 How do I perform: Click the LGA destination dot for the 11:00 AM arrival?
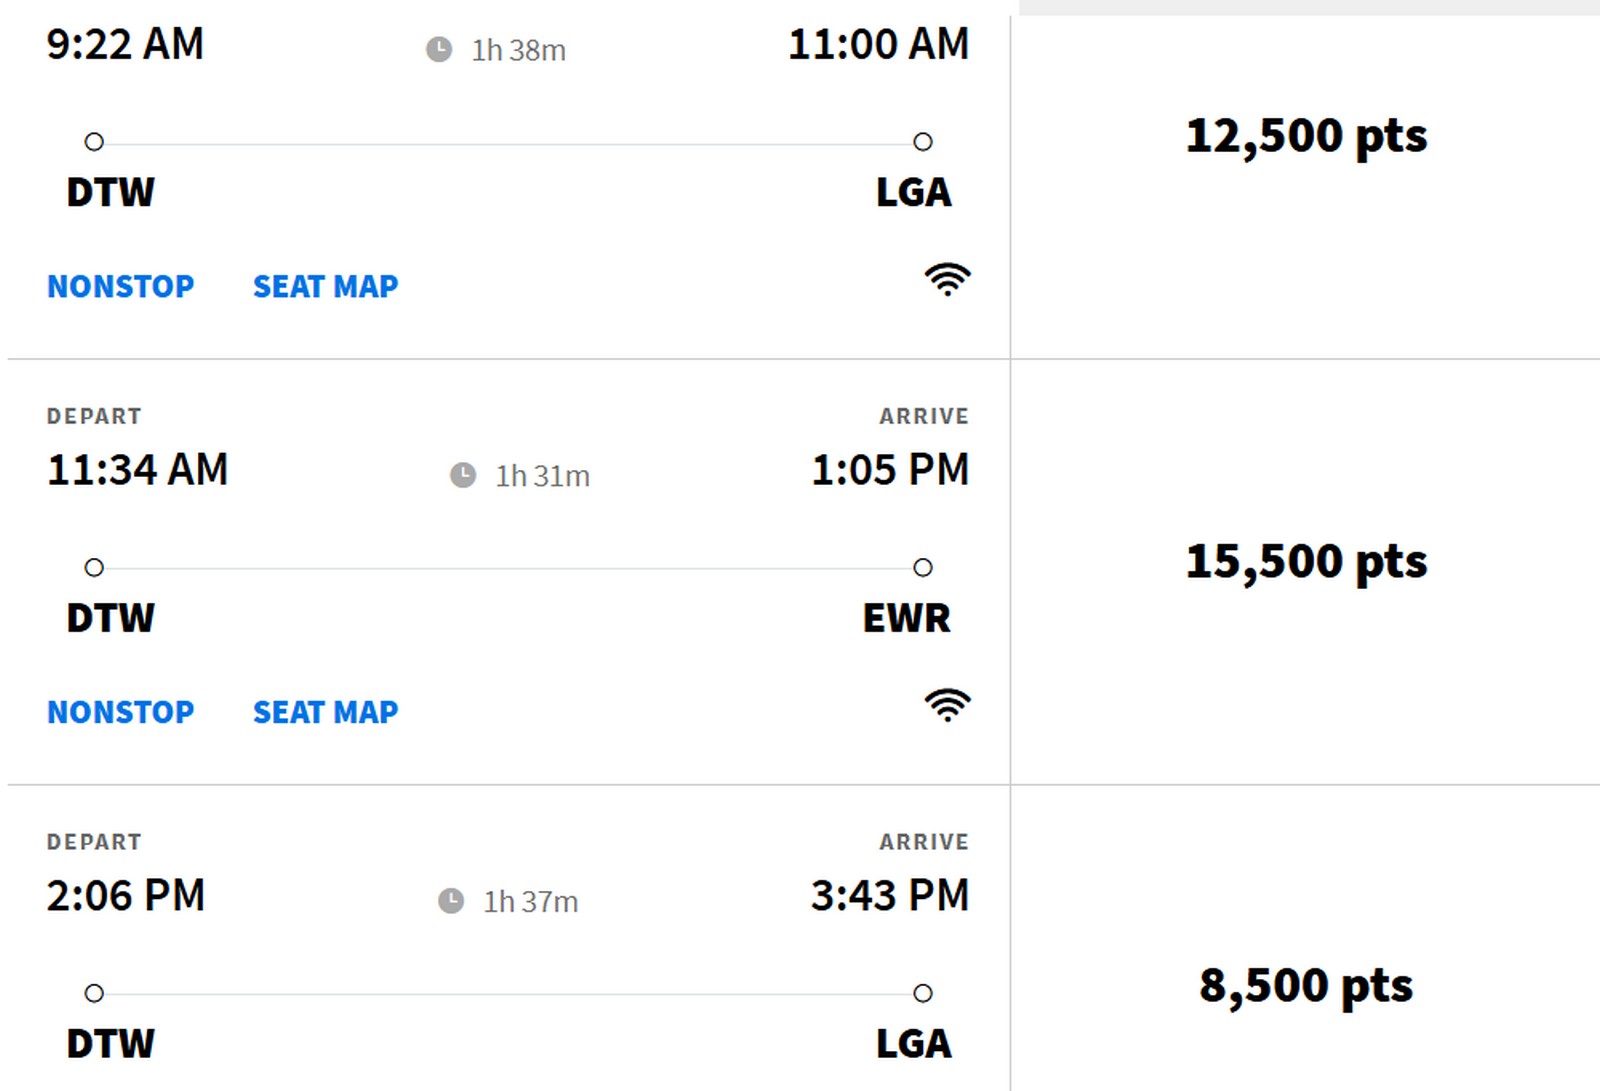(923, 142)
